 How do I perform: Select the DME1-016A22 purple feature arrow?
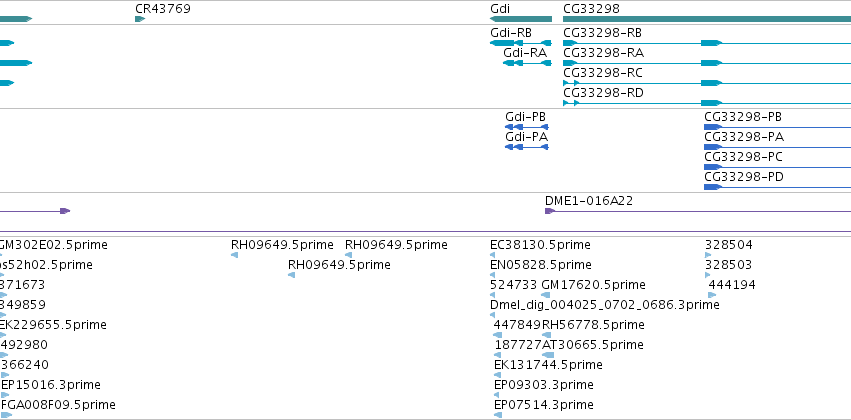550,211
